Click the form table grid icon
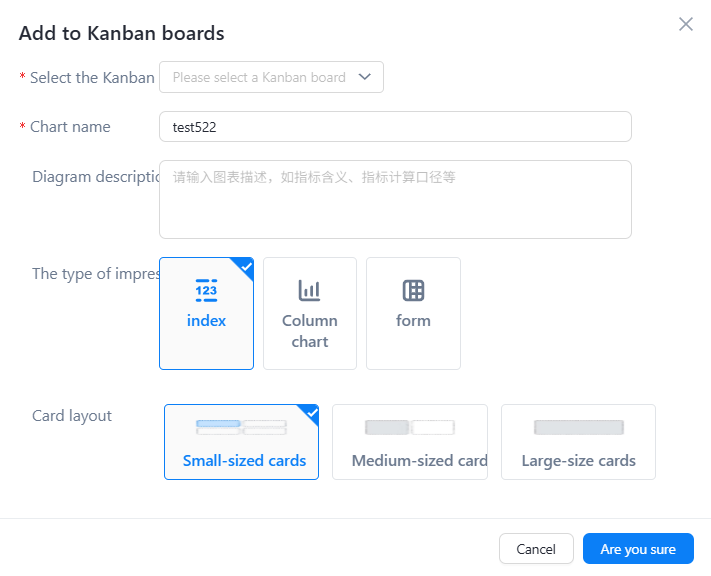This screenshot has width=711, height=576. (413, 290)
